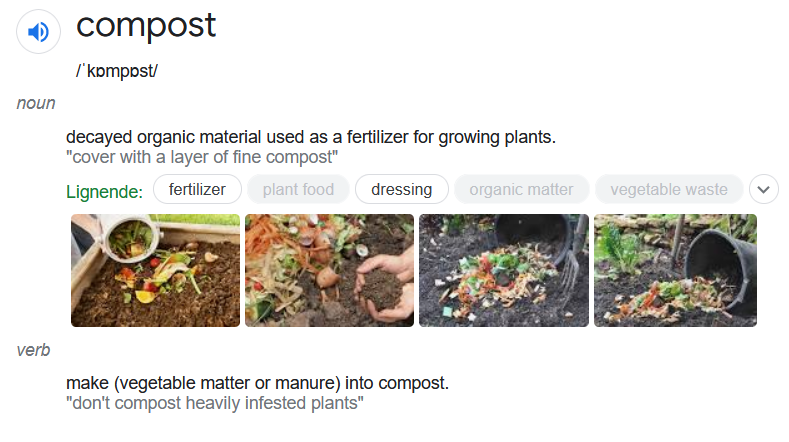789x442 pixels.
Task: Click the 'compost' headword title
Action: click(146, 26)
